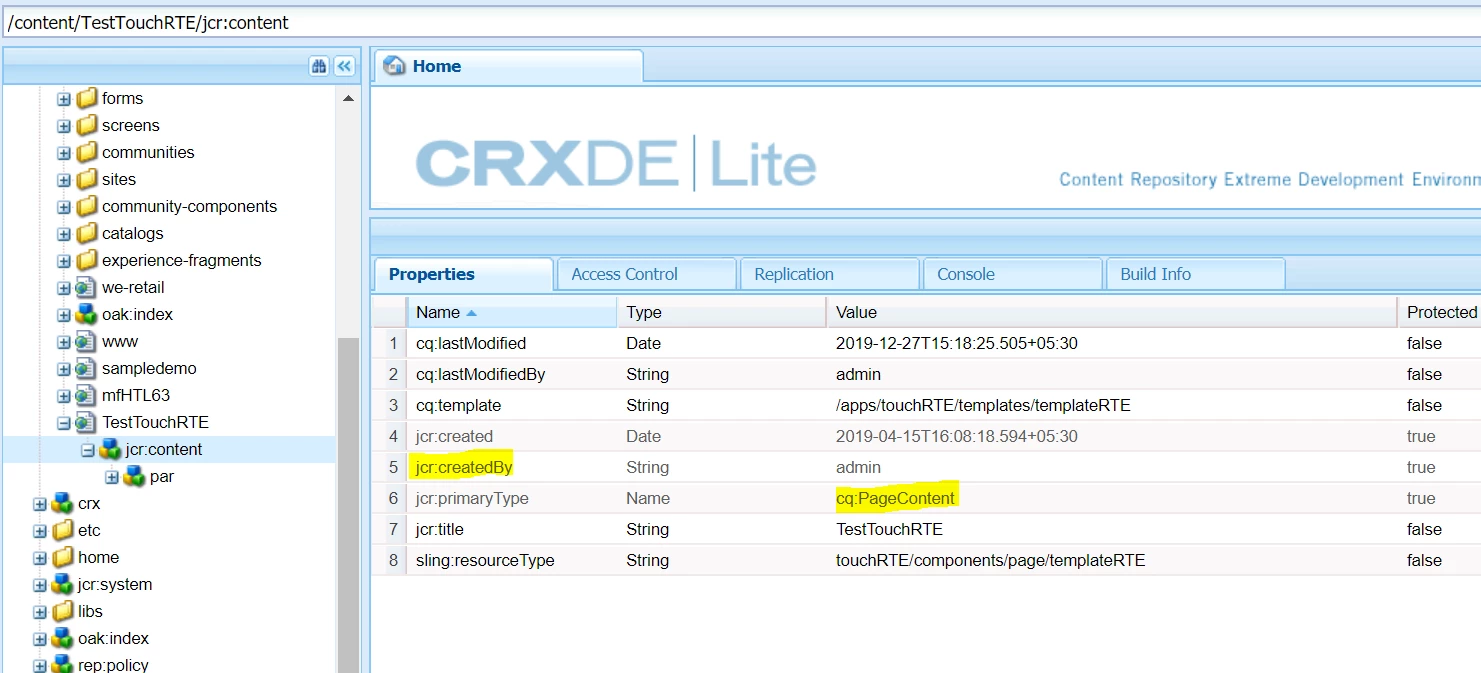Click the www page icon
This screenshot has width=1481, height=673.
pos(87,341)
